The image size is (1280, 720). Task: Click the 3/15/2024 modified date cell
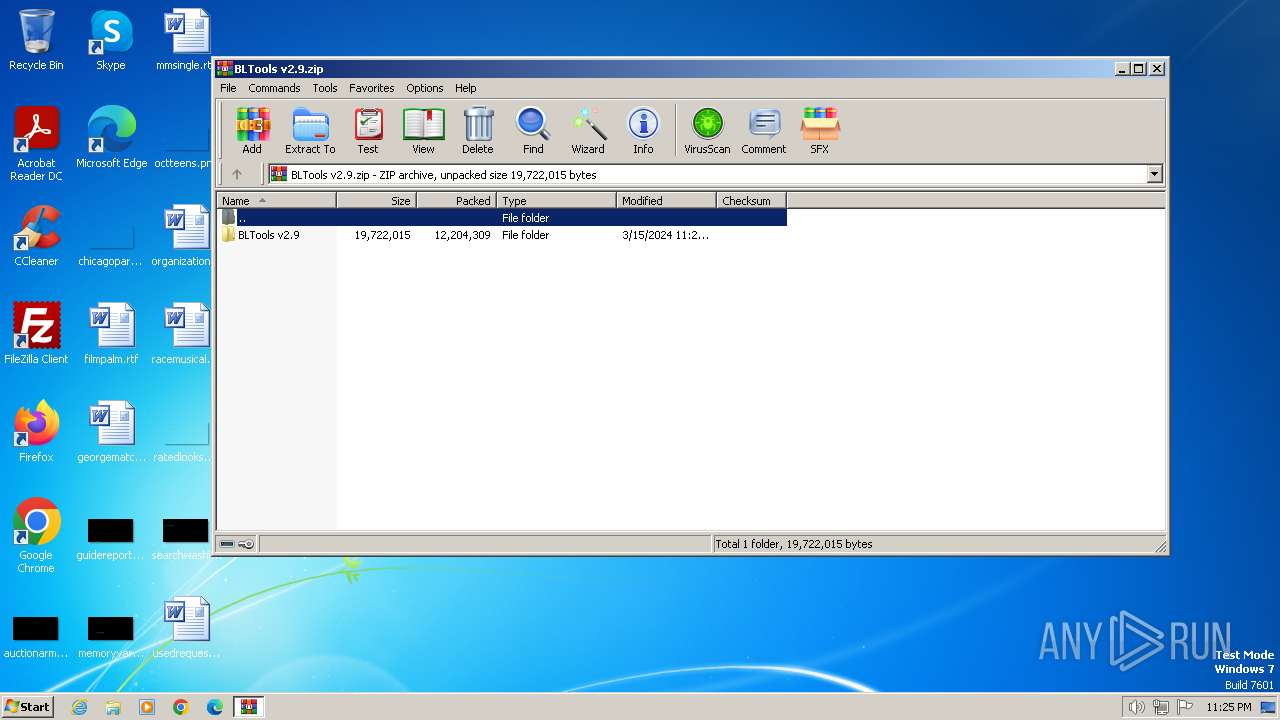[665, 235]
